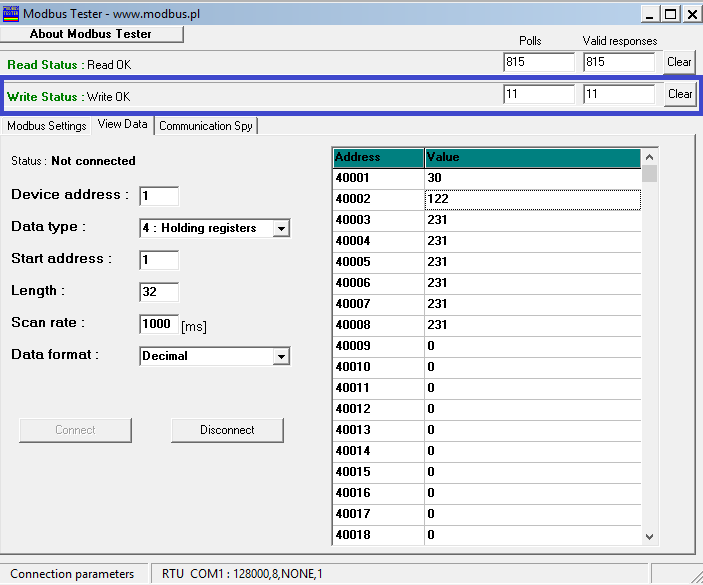This screenshot has height=585, width=703.
Task: Select the value cell for address 40001
Action: pyautogui.click(x=532, y=178)
